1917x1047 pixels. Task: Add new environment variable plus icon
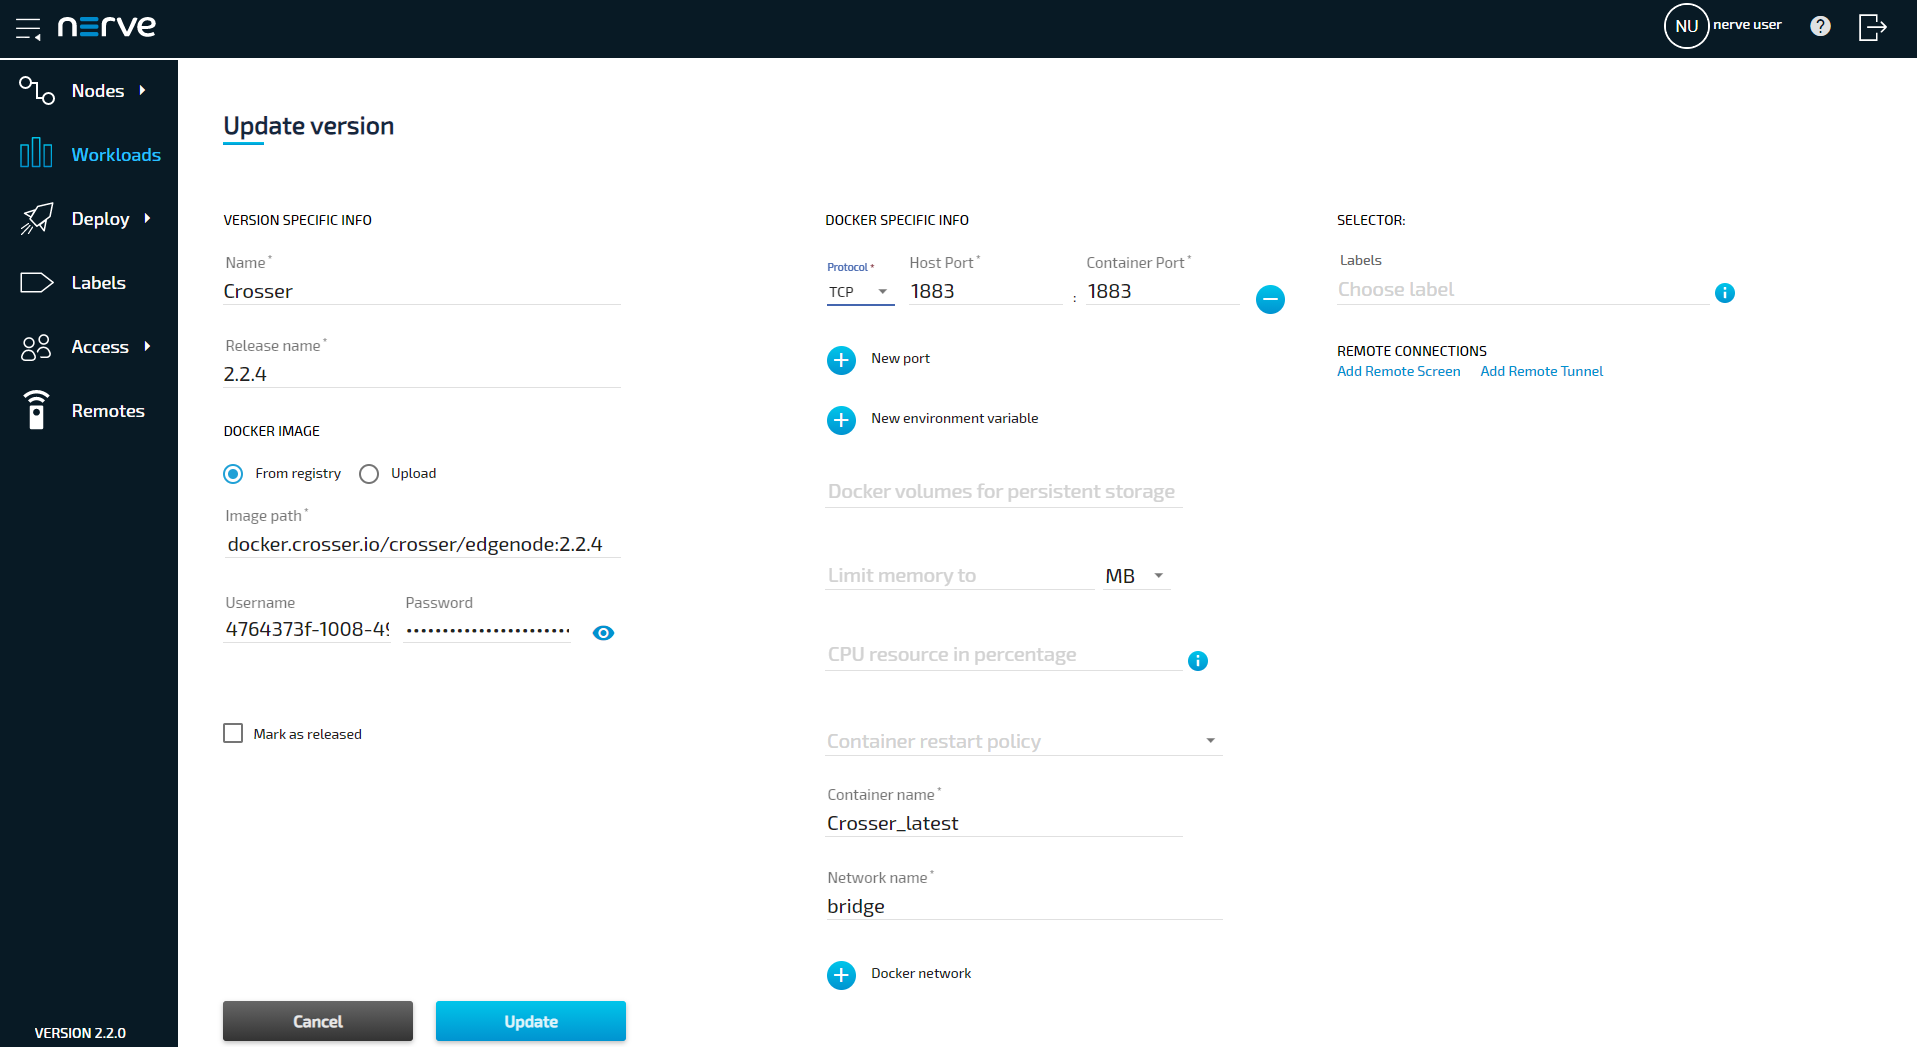click(841, 420)
